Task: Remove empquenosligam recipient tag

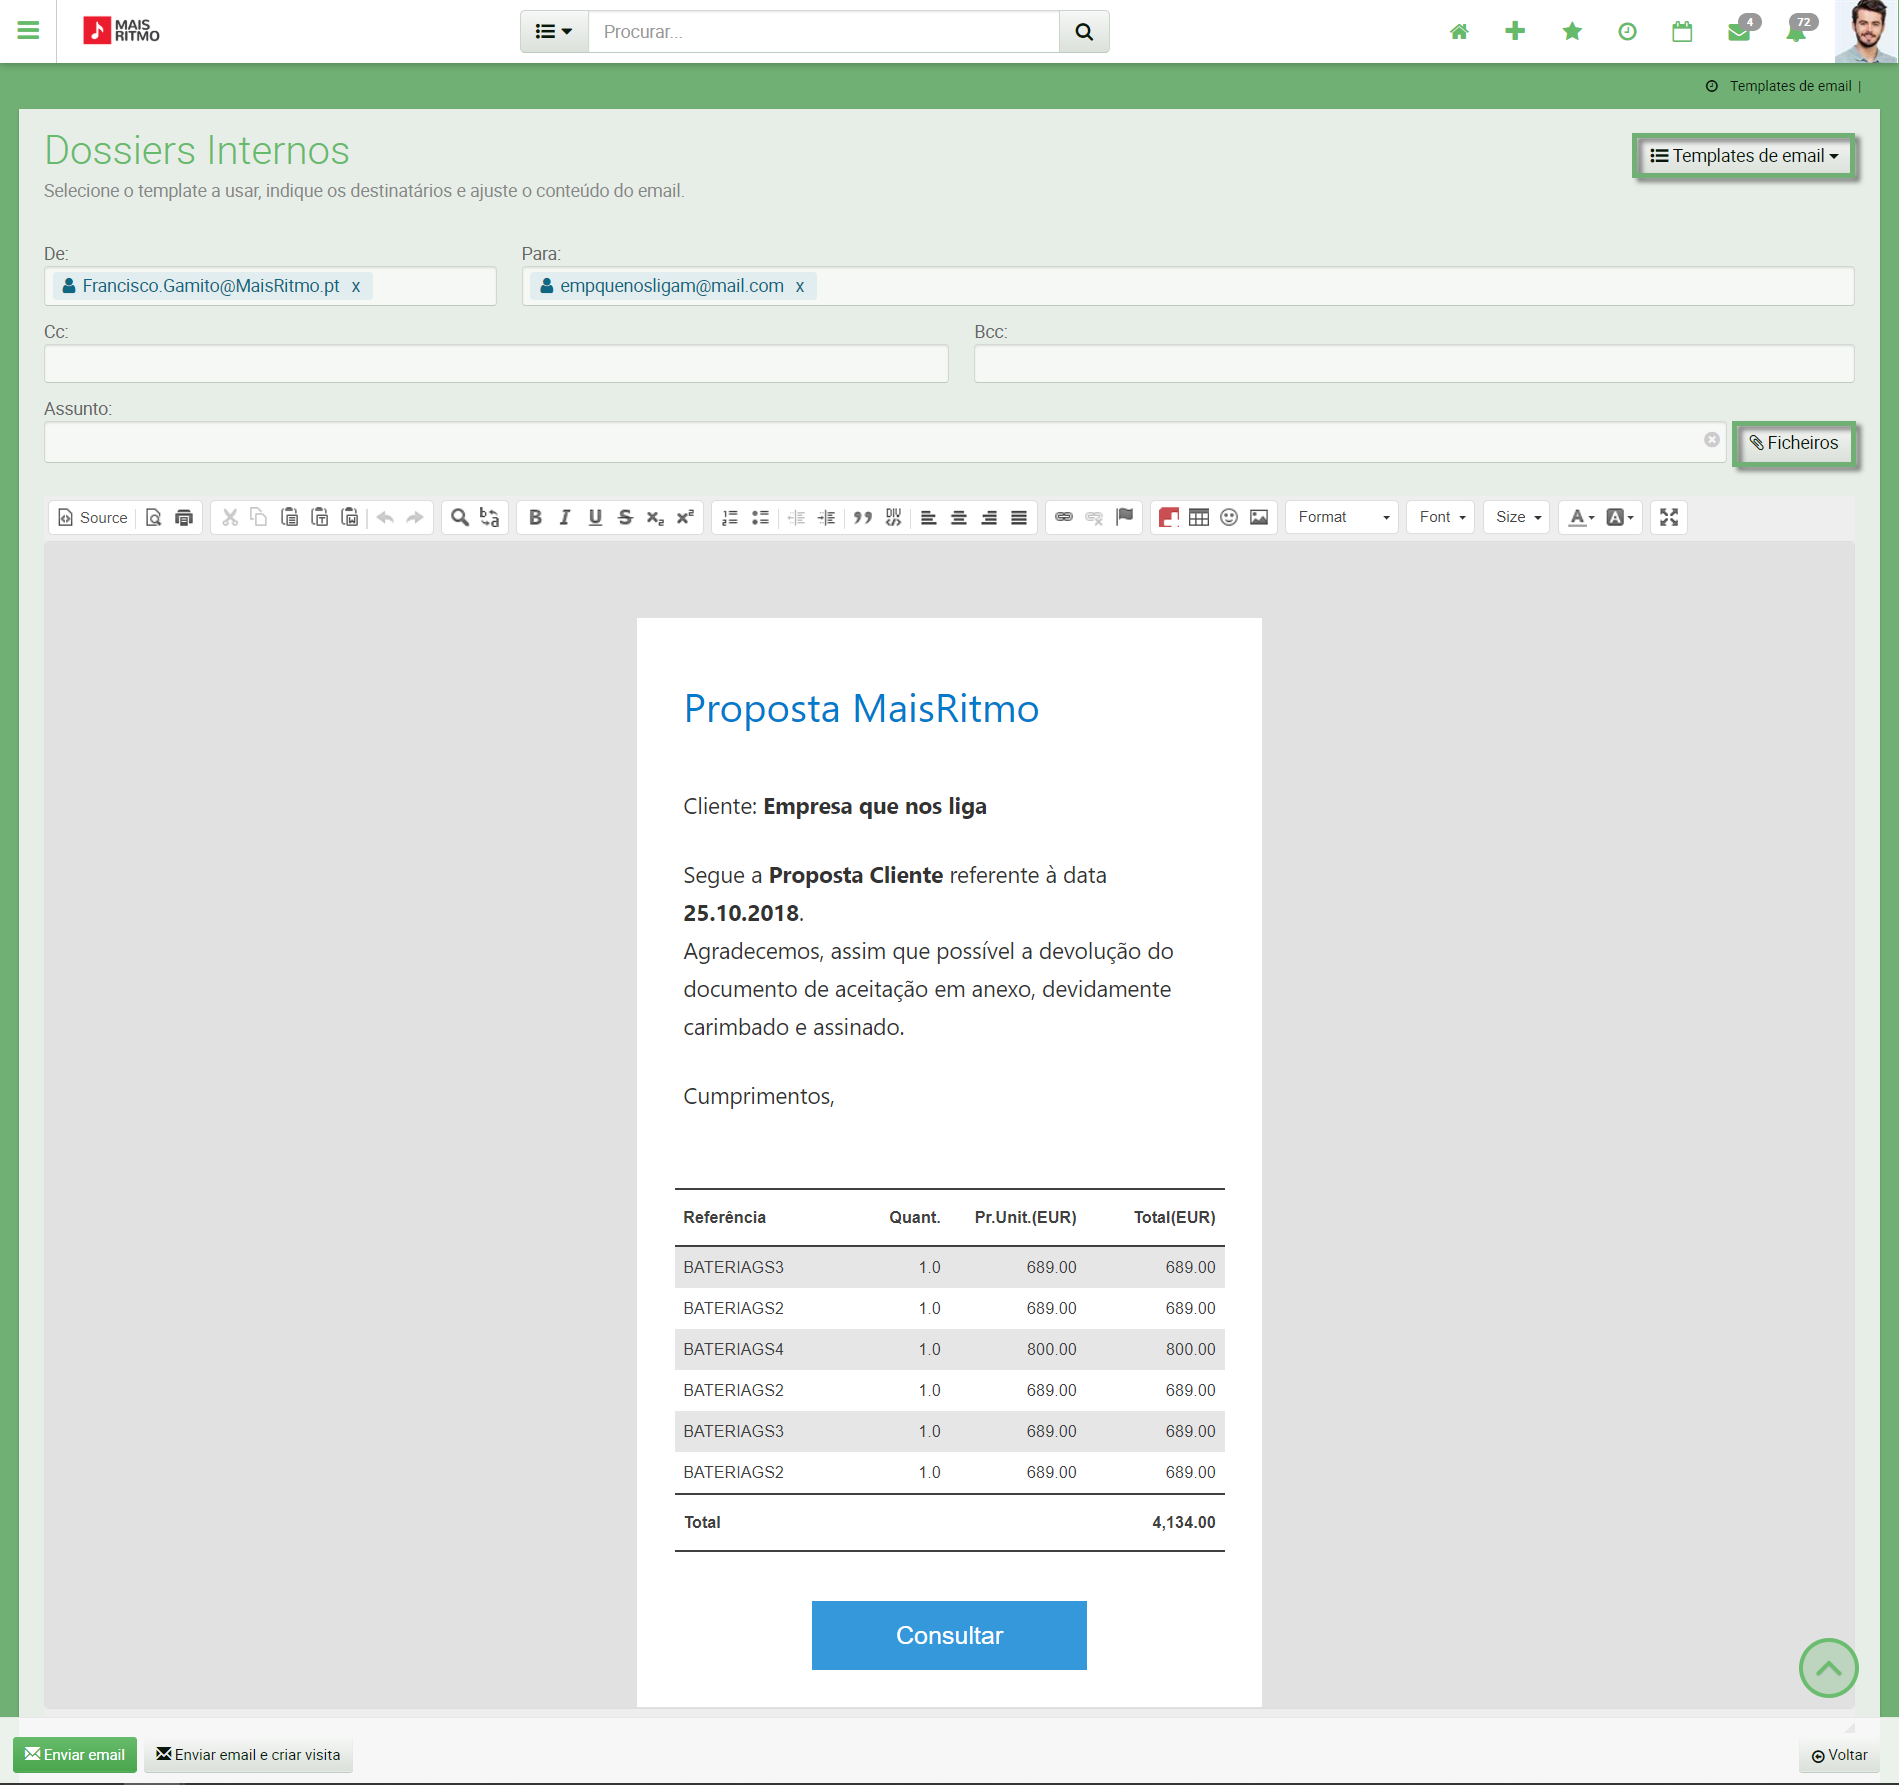Action: tap(800, 286)
